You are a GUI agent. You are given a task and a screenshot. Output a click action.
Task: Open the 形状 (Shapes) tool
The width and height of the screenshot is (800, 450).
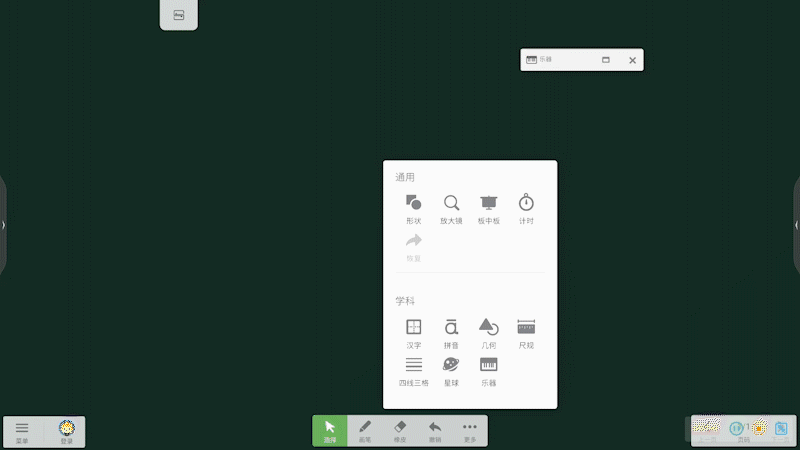click(x=413, y=208)
